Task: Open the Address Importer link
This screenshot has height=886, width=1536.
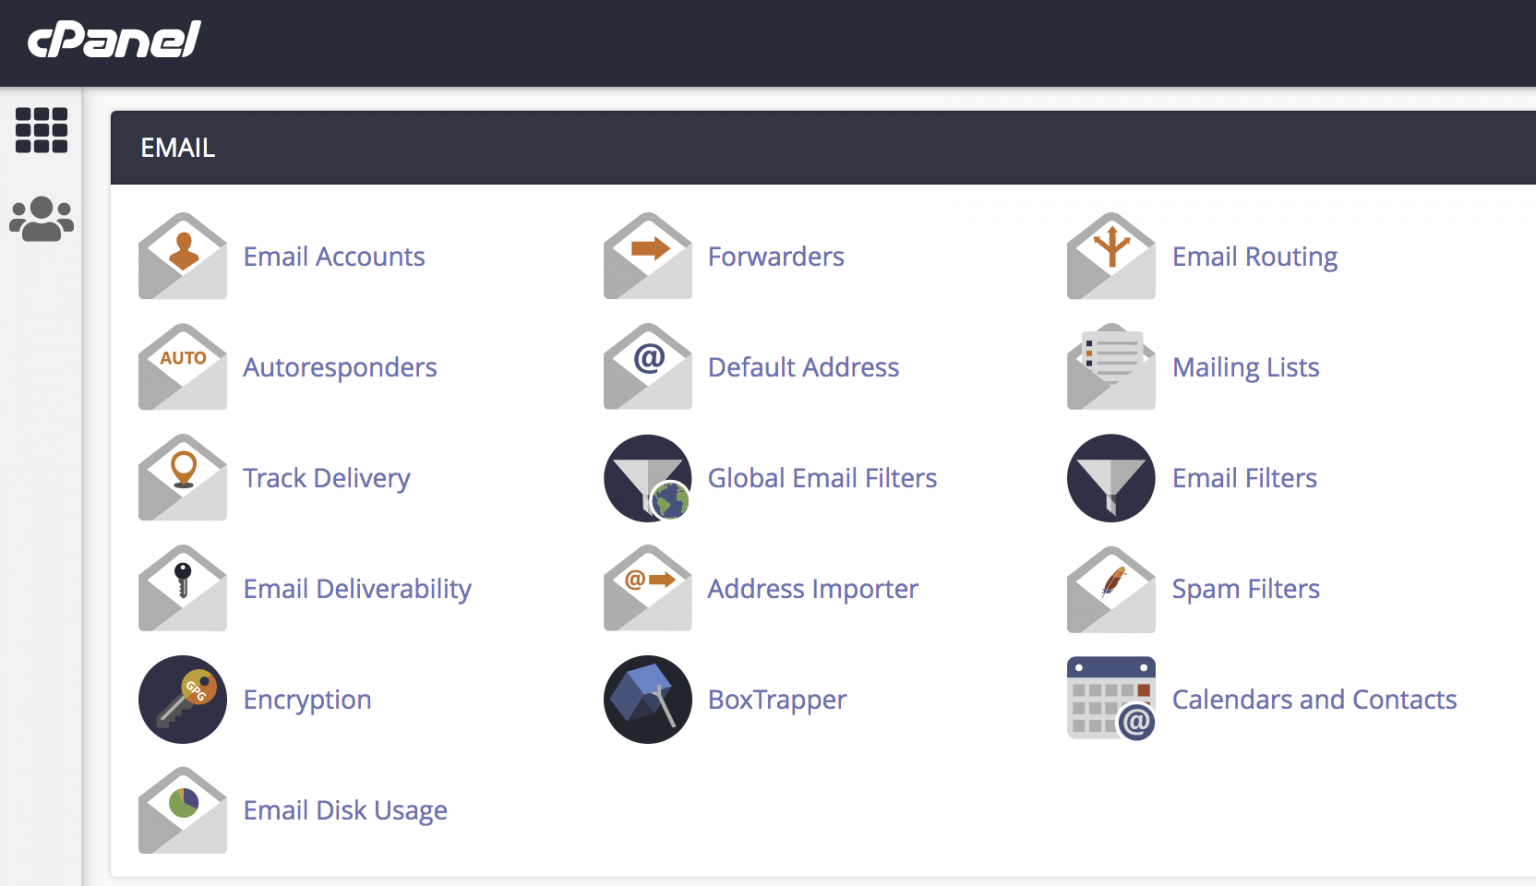Action: click(812, 589)
